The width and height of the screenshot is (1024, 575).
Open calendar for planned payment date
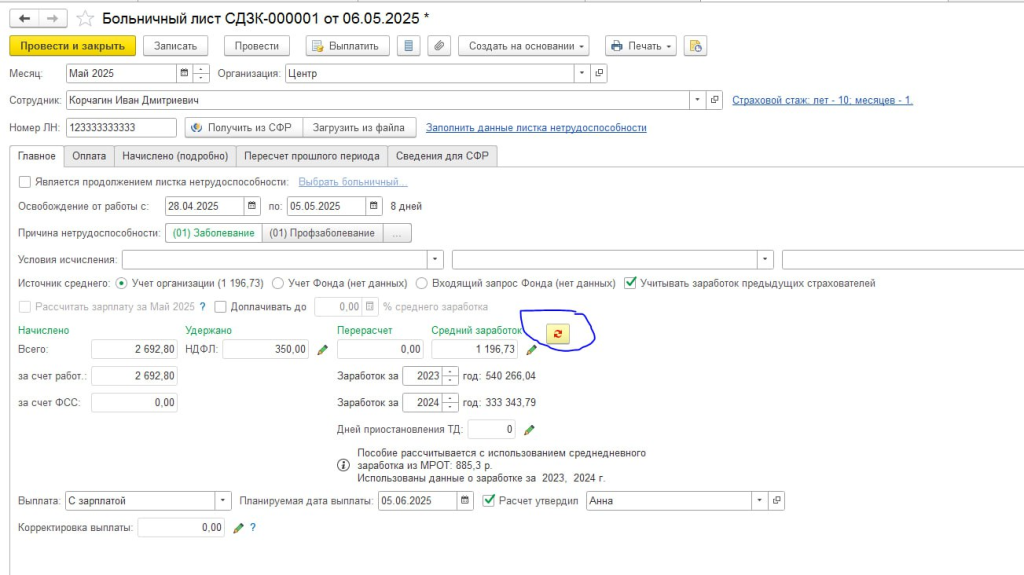[466, 500]
